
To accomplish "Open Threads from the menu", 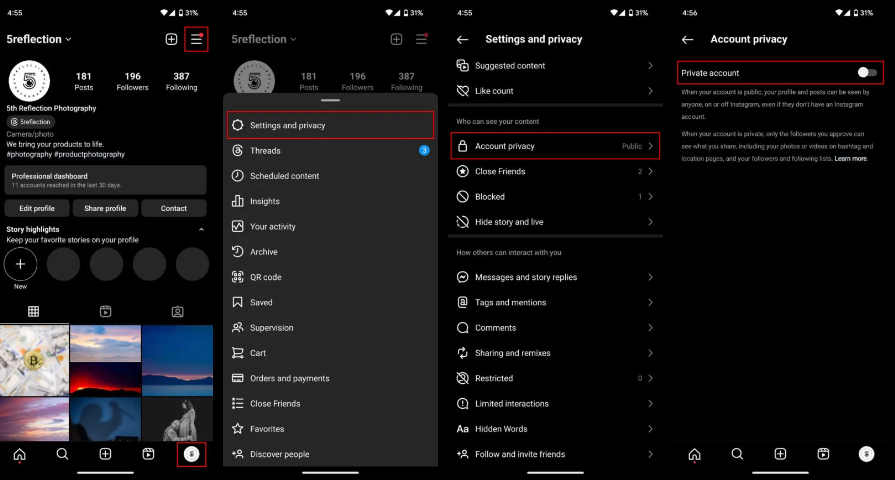I will coord(330,151).
